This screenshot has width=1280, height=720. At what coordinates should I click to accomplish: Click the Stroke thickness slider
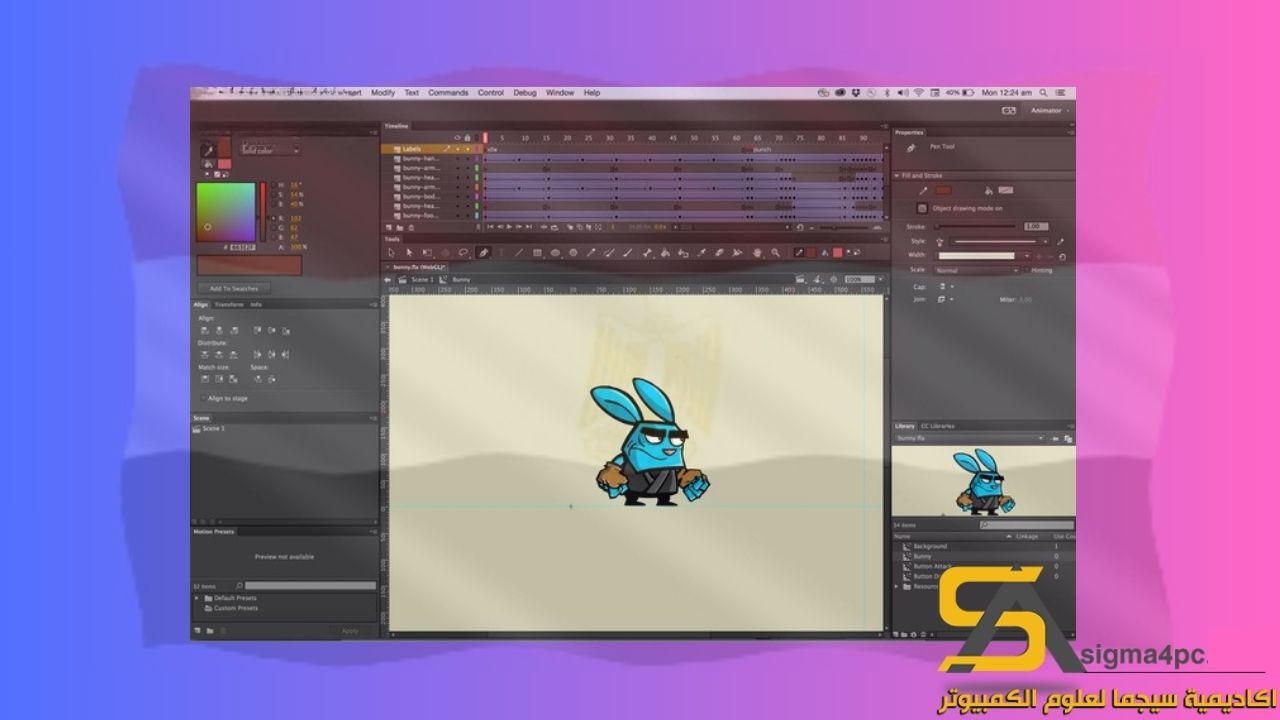[975, 227]
